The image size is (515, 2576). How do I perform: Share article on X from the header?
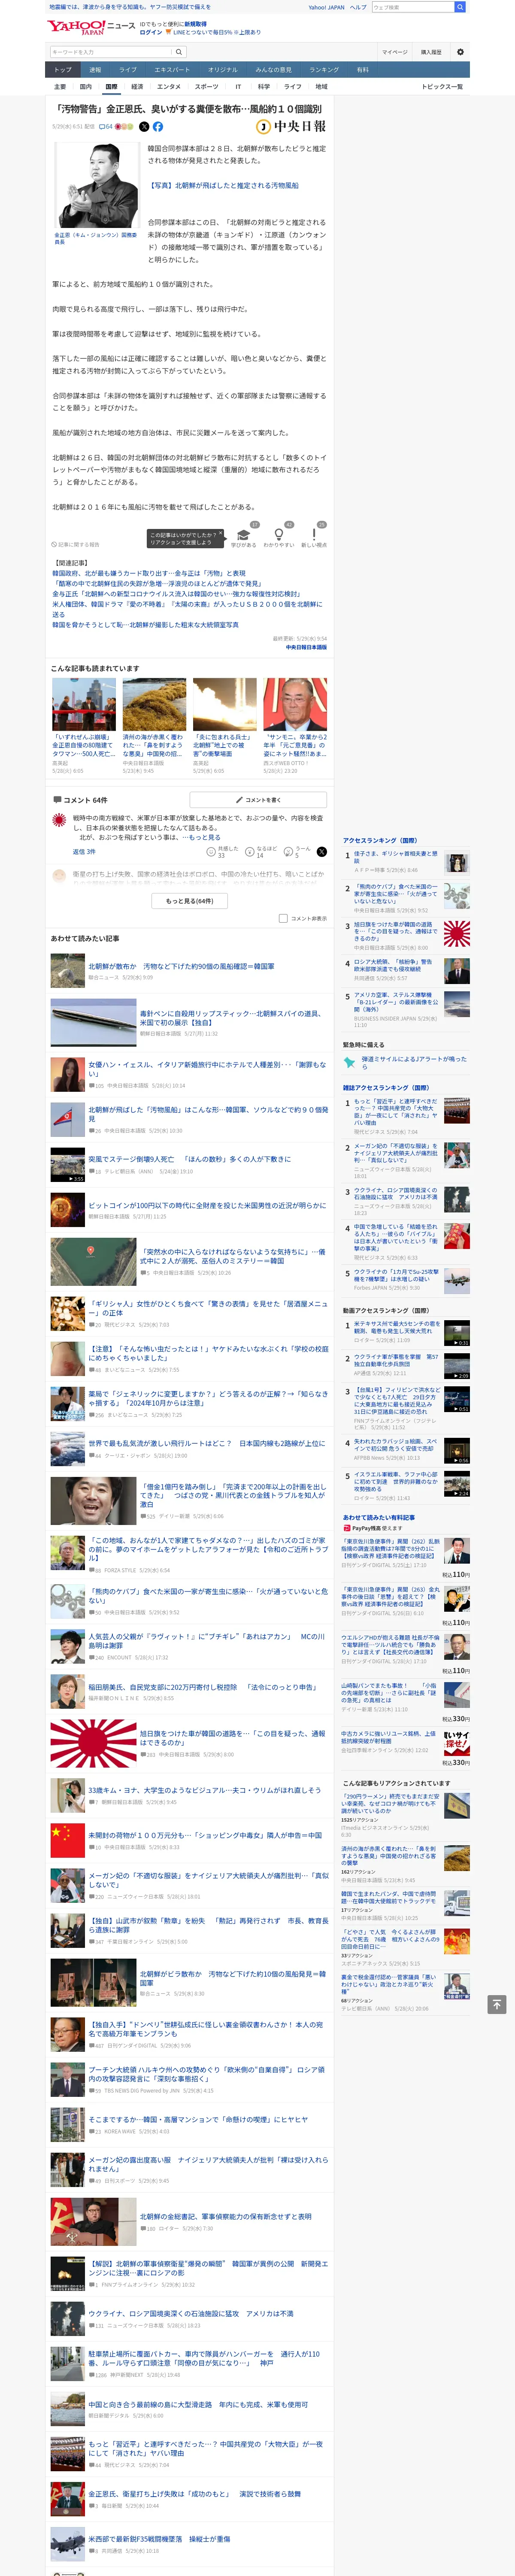coord(144,127)
